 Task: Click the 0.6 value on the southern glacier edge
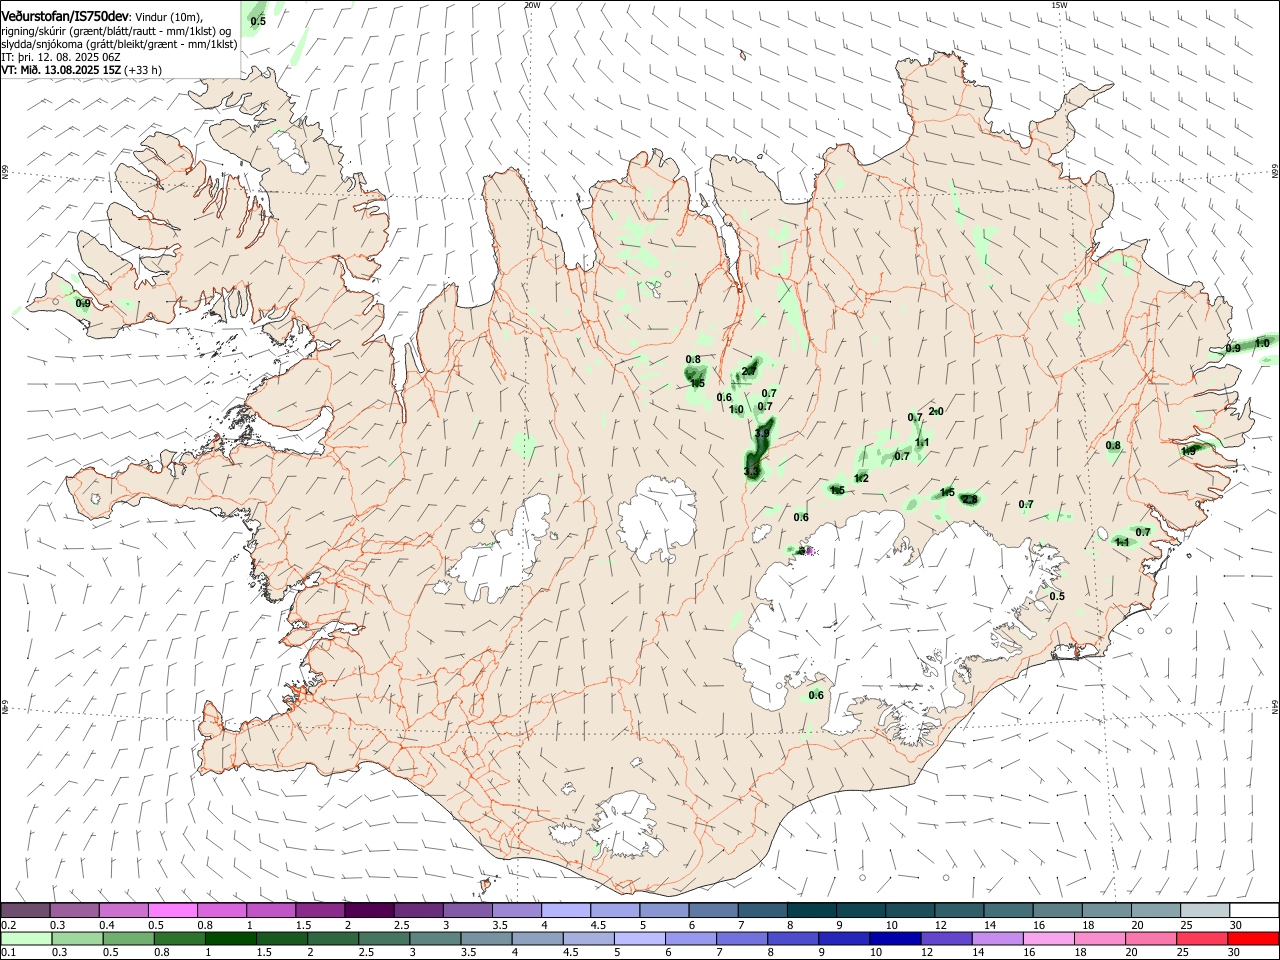(x=816, y=695)
